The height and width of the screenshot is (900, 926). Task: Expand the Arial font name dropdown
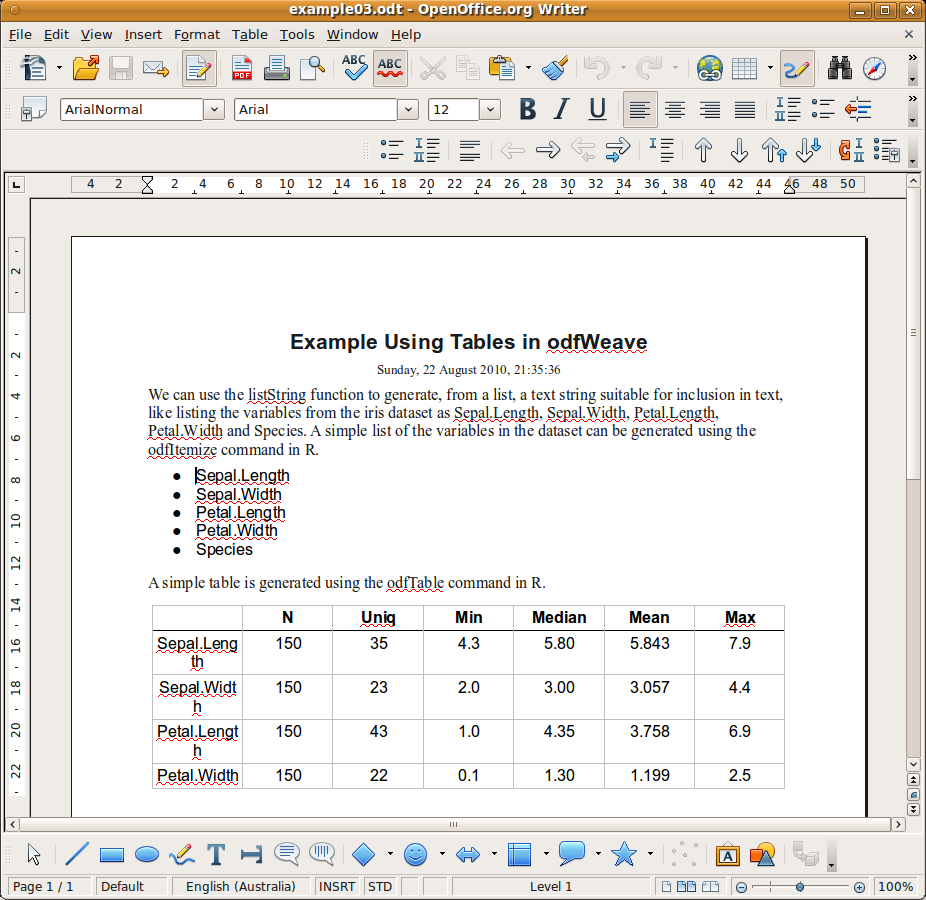pos(407,109)
